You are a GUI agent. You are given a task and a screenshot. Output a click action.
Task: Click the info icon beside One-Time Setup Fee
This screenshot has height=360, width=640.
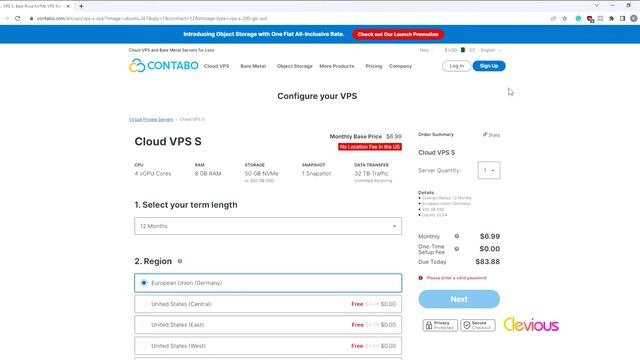pos(457,249)
